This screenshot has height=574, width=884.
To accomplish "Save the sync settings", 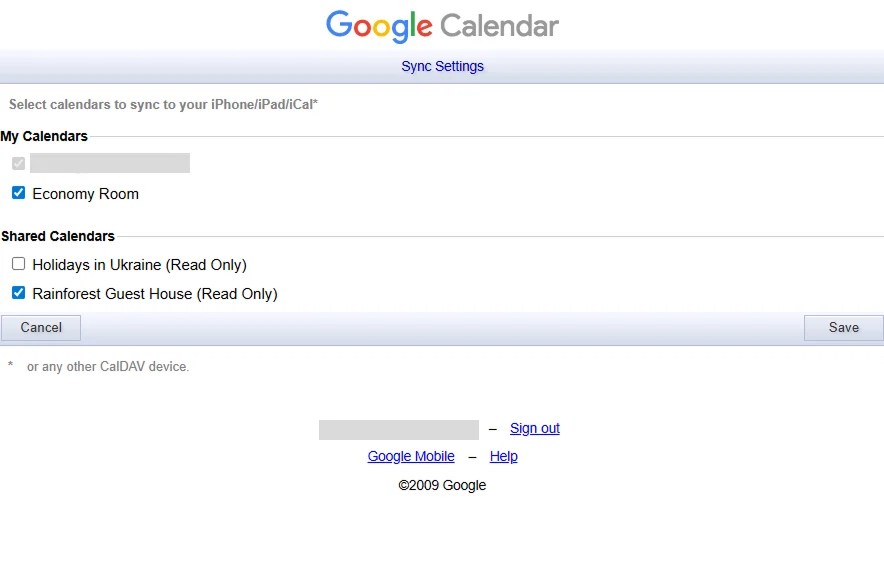I will pos(843,328).
